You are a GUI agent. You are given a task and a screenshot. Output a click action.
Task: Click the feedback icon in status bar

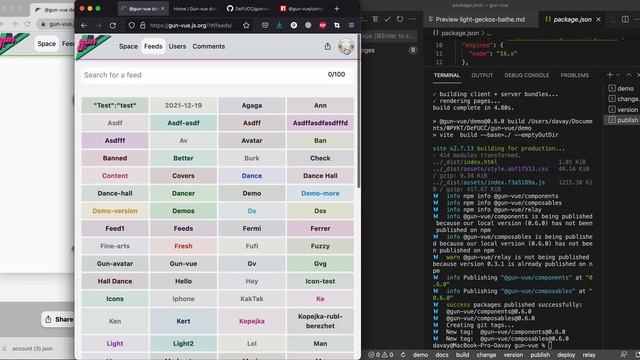[x=623, y=355]
